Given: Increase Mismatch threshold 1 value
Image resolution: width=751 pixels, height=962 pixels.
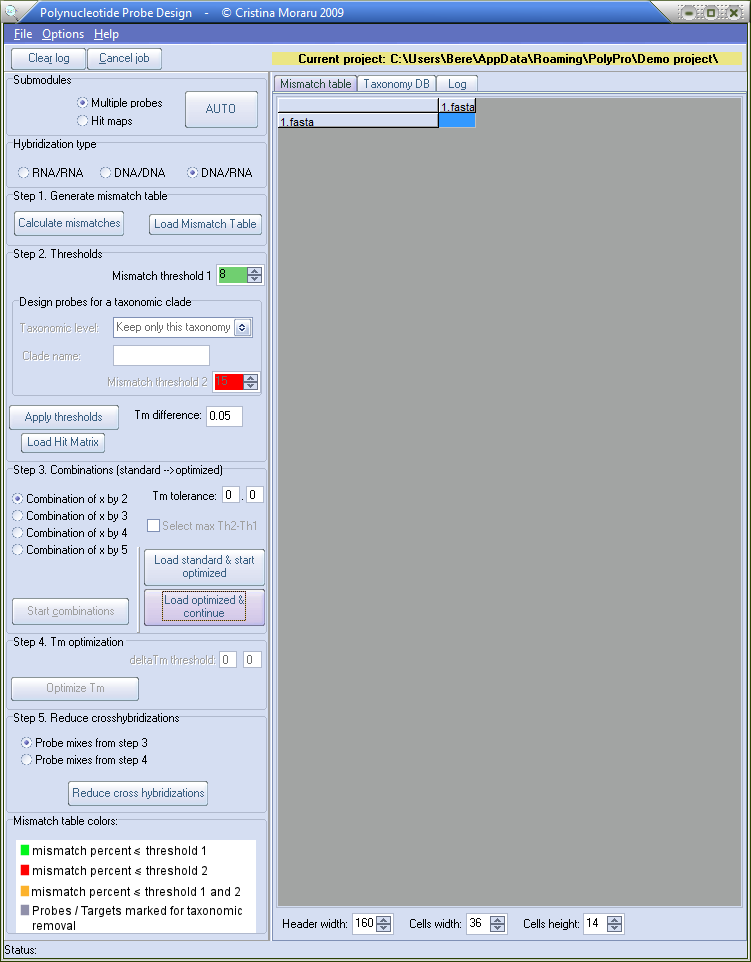Looking at the screenshot, I should [255, 271].
